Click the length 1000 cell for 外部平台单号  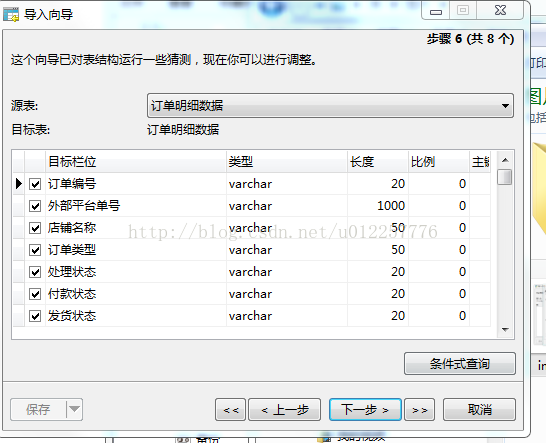(378, 206)
